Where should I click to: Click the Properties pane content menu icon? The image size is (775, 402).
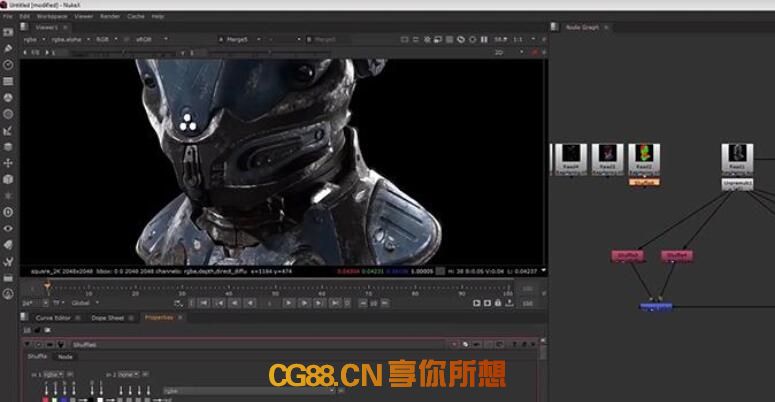(x=24, y=317)
